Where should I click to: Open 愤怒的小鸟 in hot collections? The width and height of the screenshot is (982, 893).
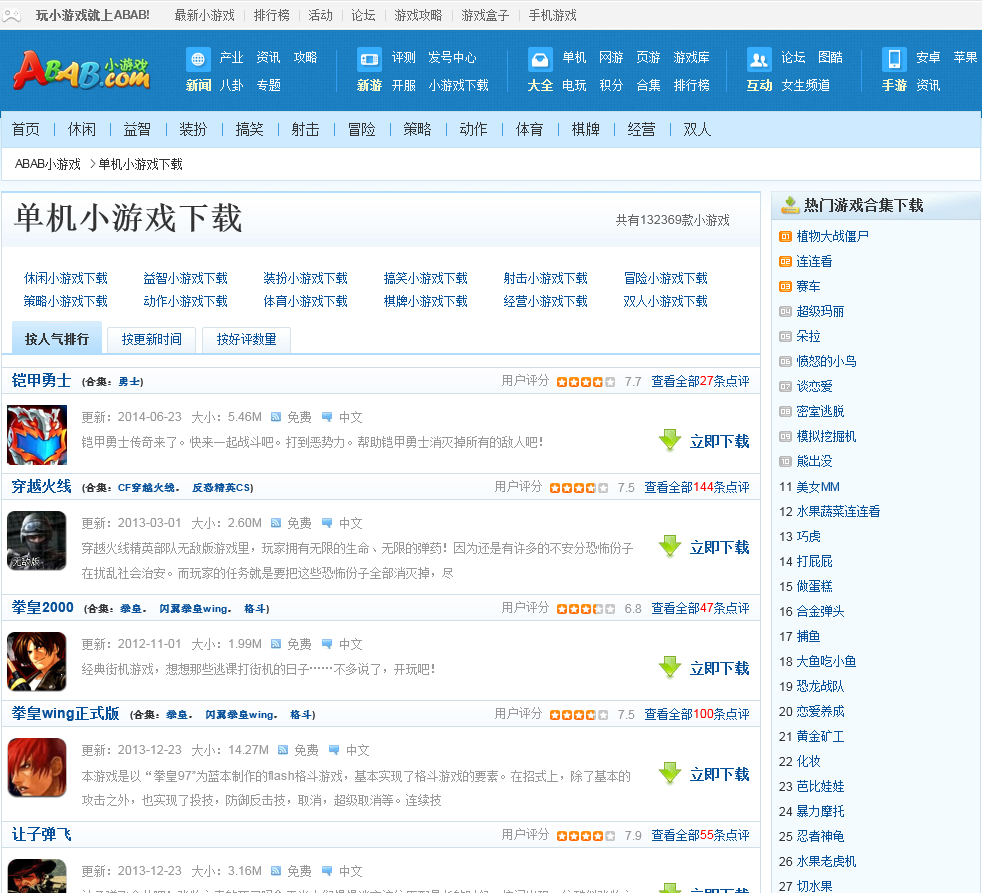pos(826,361)
